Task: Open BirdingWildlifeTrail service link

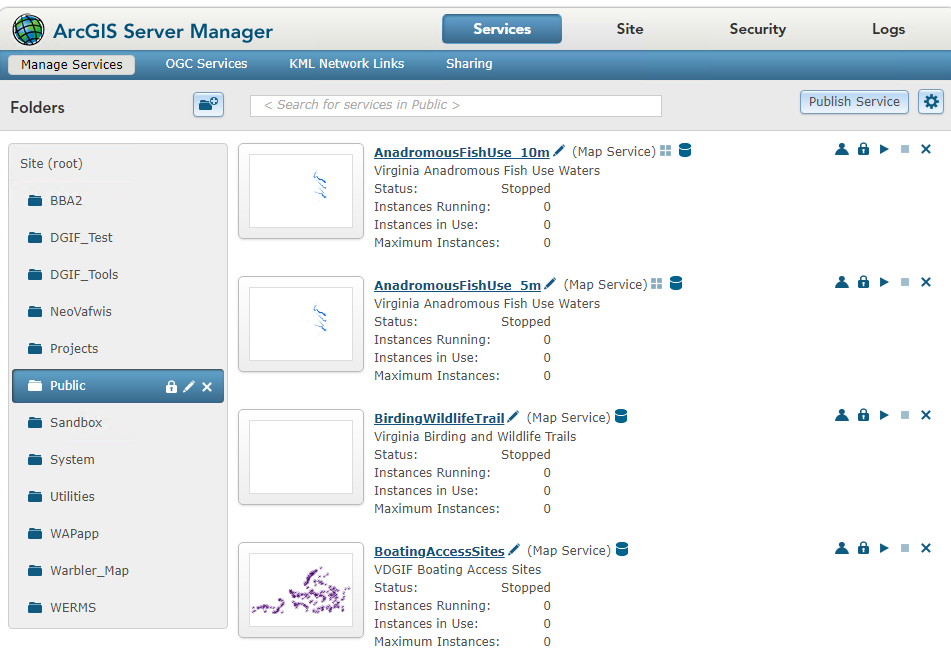Action: point(439,418)
